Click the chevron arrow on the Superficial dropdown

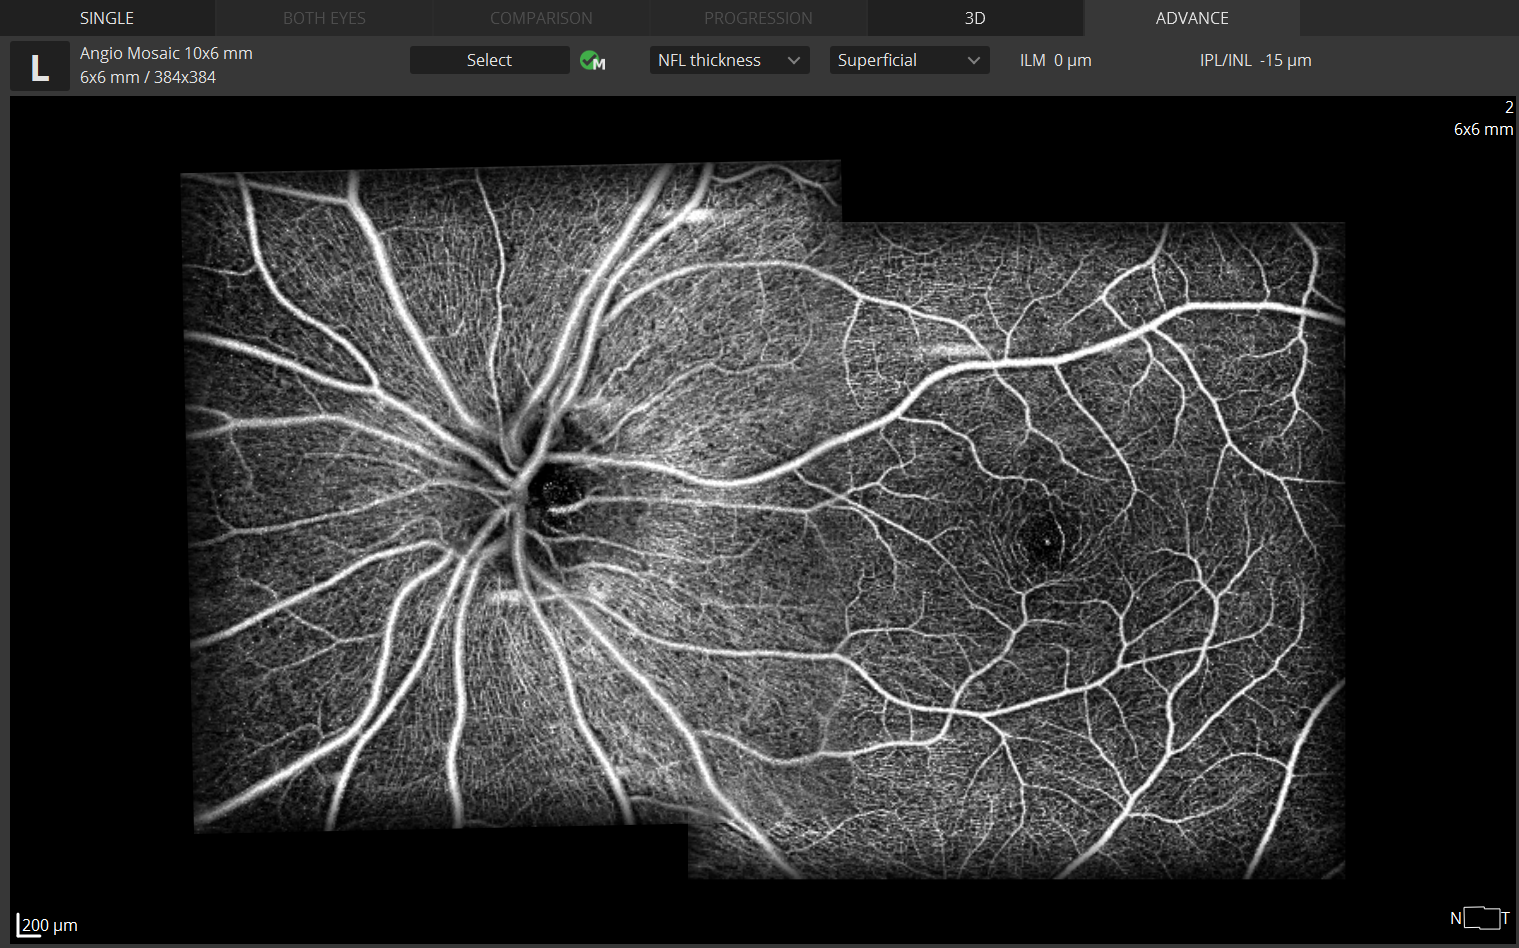pyautogui.click(x=973, y=60)
